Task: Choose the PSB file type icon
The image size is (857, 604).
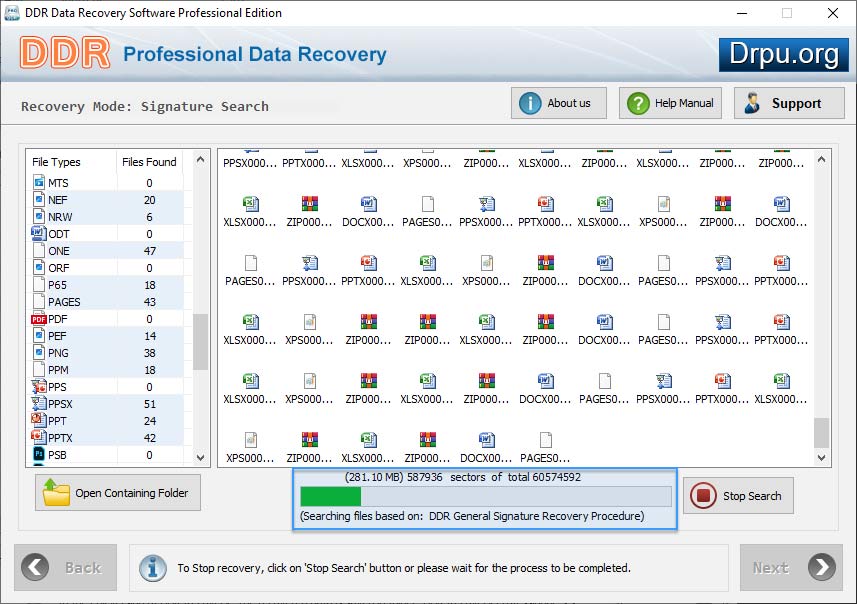Action: tap(39, 454)
